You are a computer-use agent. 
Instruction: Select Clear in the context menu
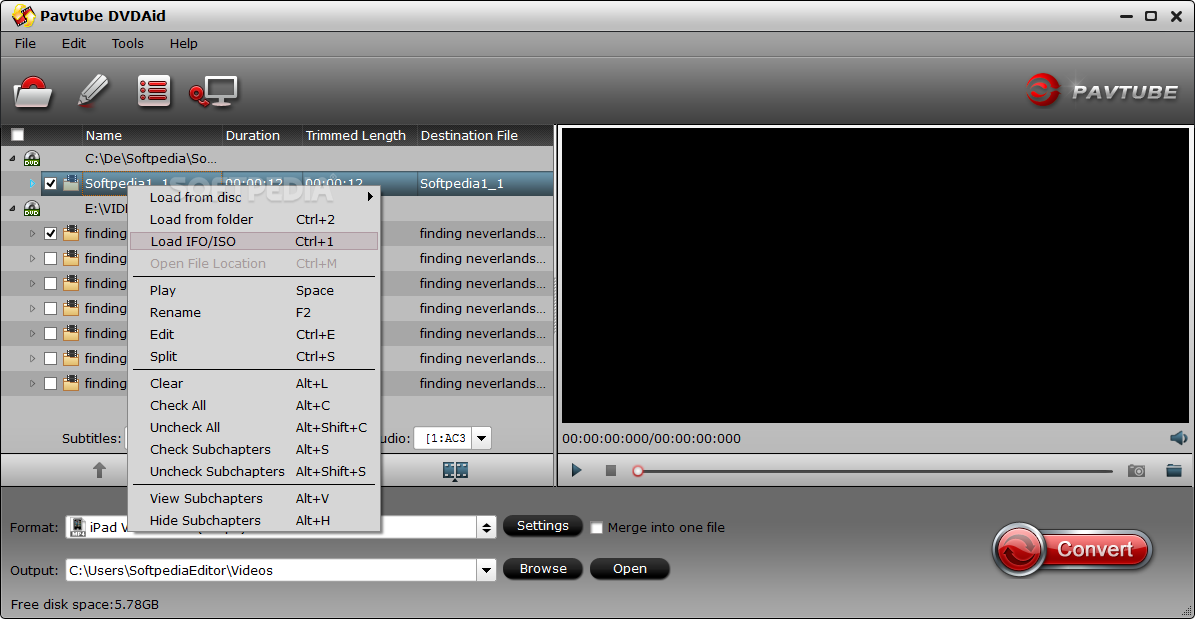click(253, 383)
